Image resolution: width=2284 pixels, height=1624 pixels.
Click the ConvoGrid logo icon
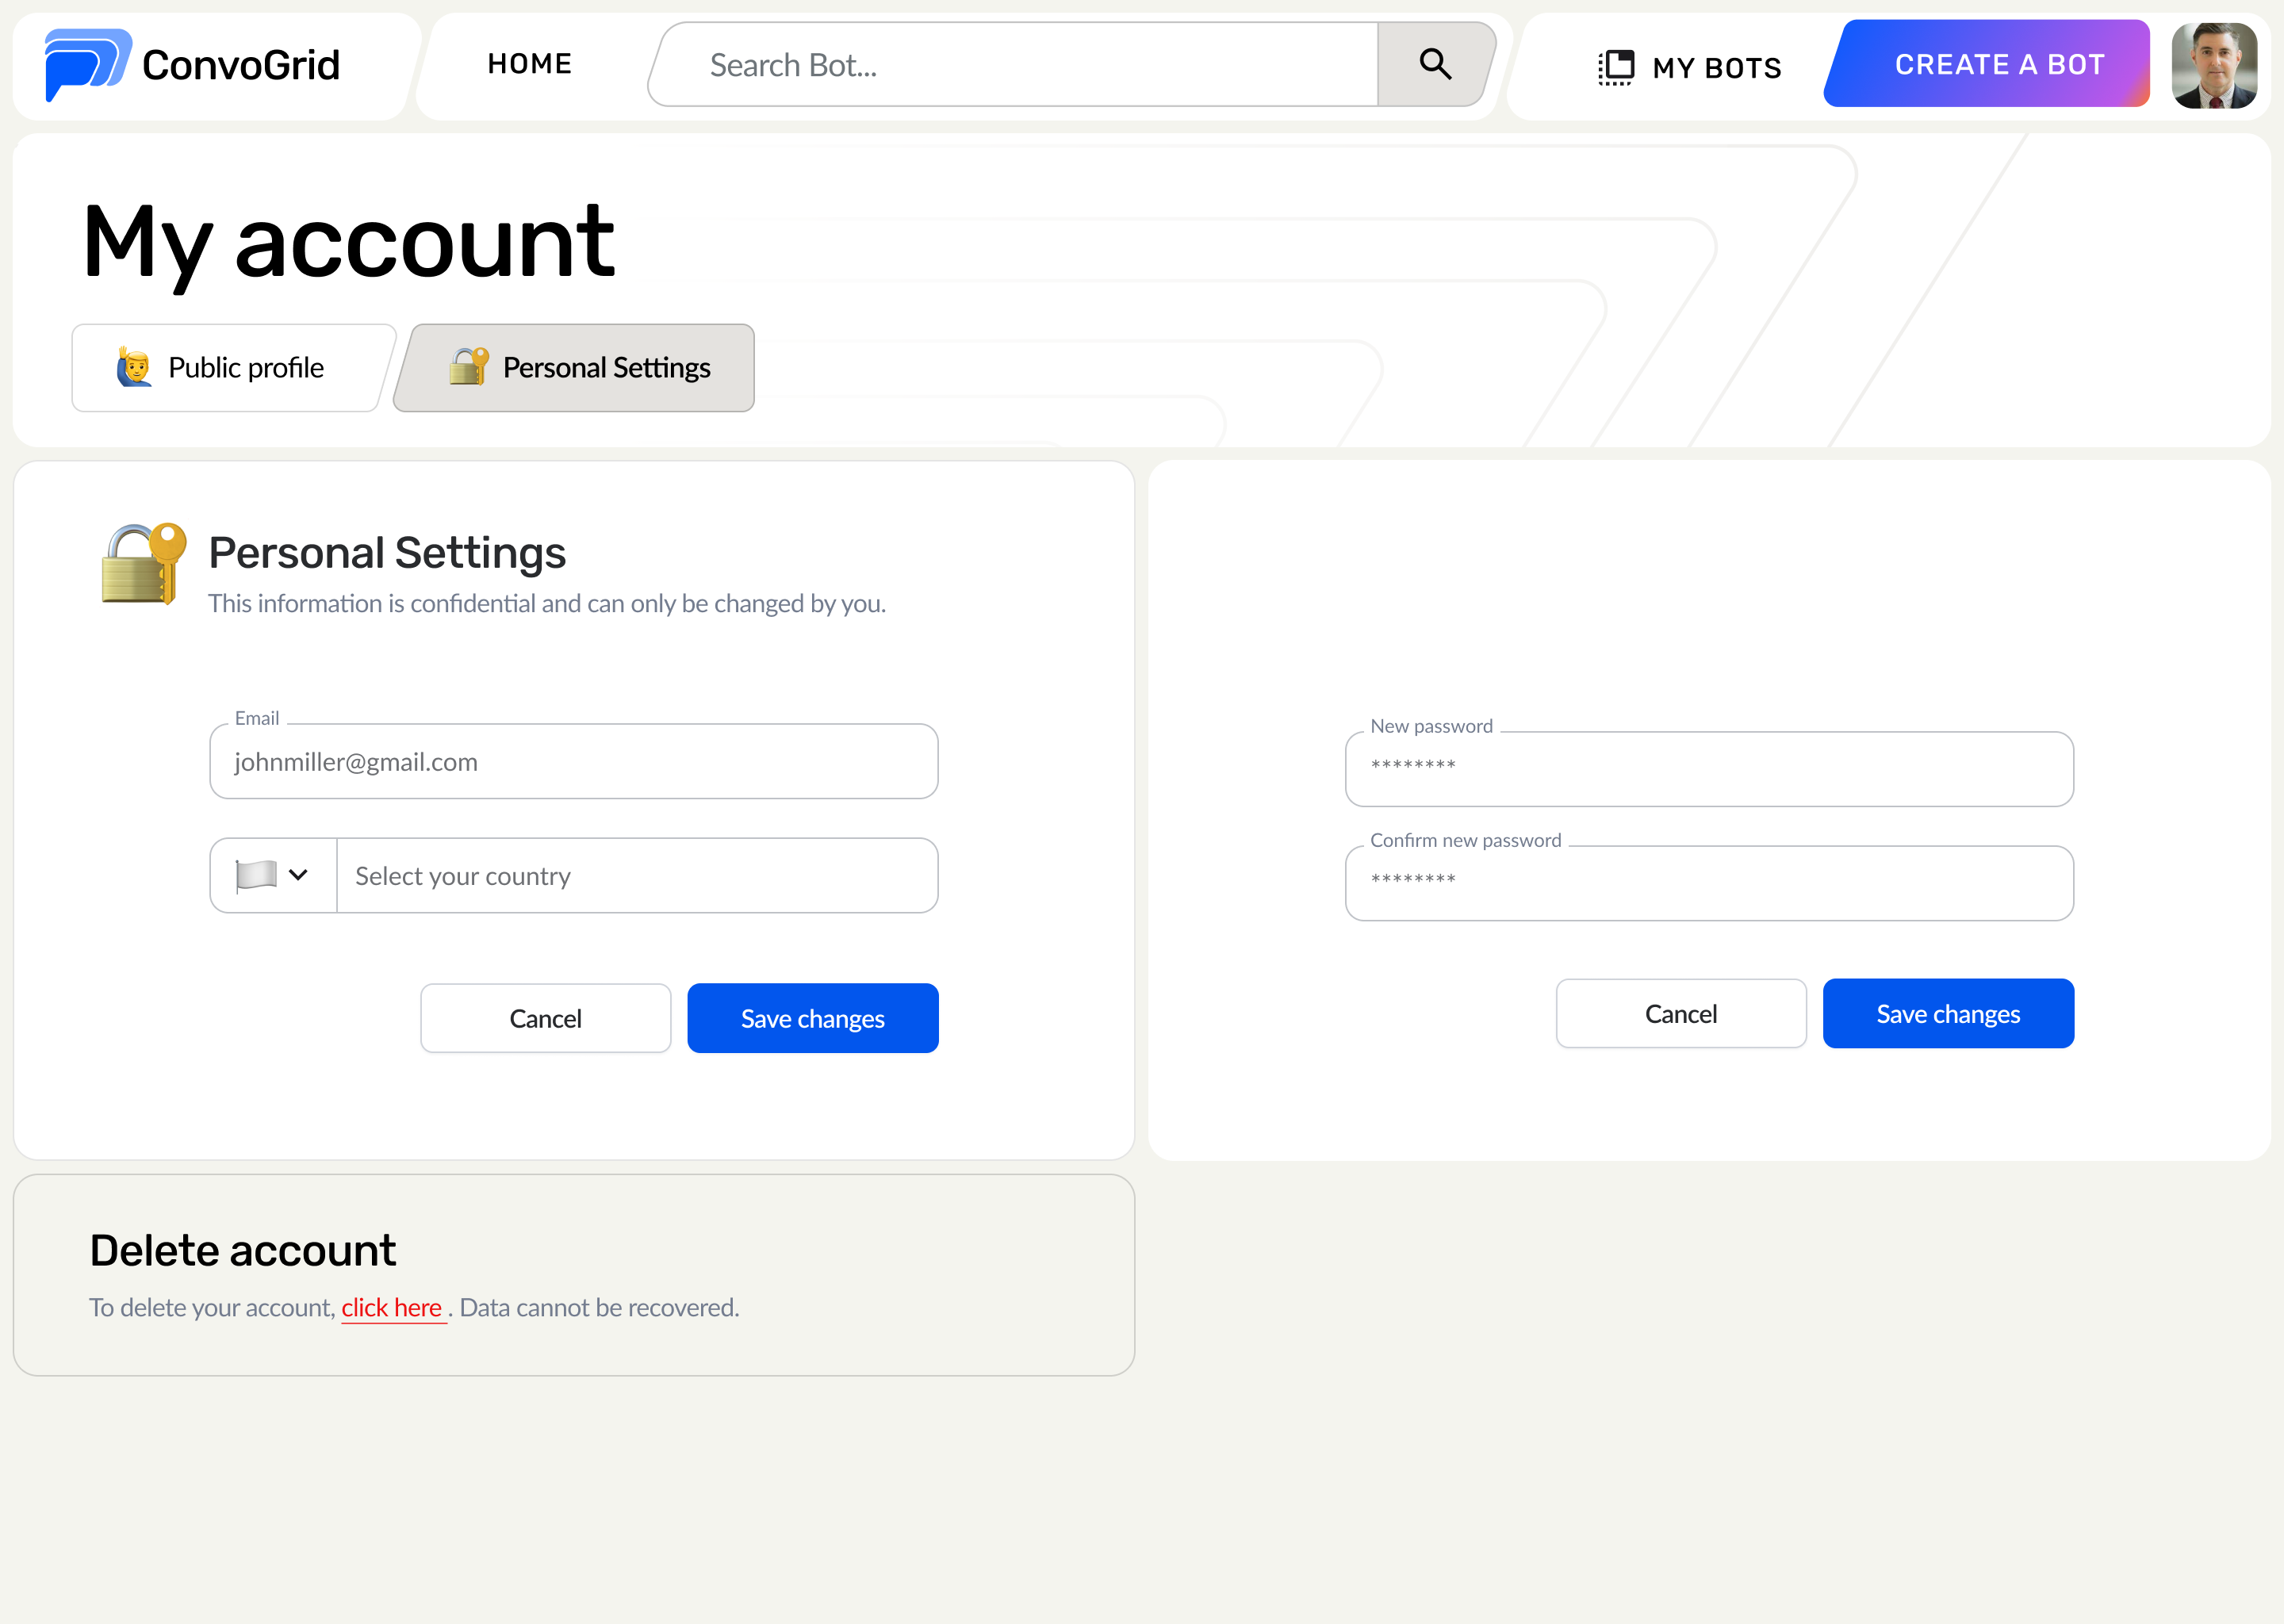88,65
